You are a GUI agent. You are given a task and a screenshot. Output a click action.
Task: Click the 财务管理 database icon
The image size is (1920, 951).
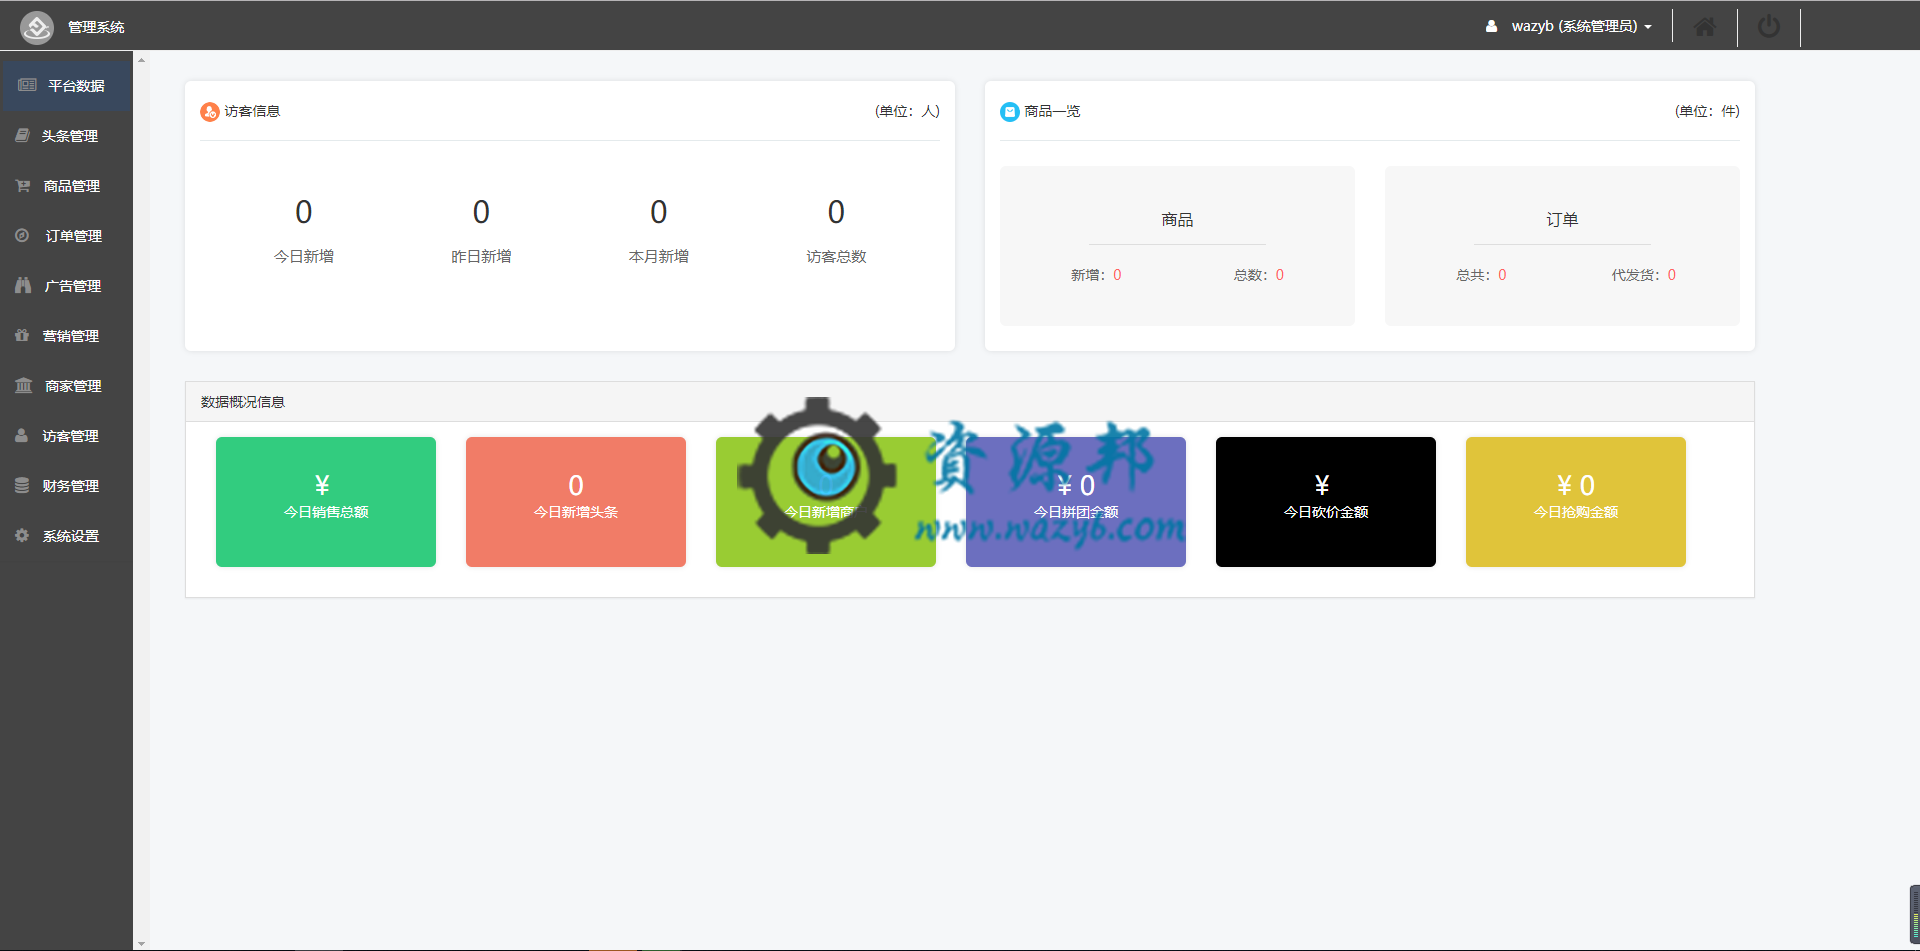pyautogui.click(x=22, y=485)
